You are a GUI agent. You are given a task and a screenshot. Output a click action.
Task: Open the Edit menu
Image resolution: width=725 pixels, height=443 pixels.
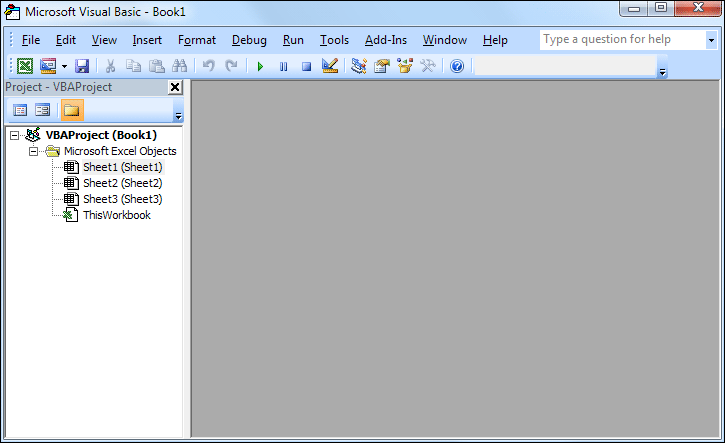click(66, 40)
